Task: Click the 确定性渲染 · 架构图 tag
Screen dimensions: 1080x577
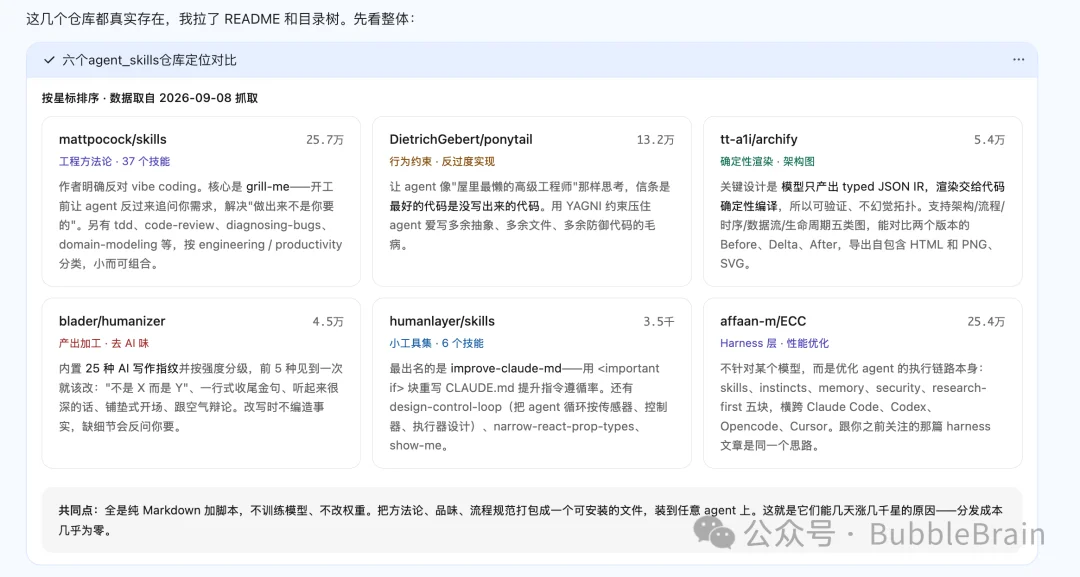Action: click(x=767, y=161)
